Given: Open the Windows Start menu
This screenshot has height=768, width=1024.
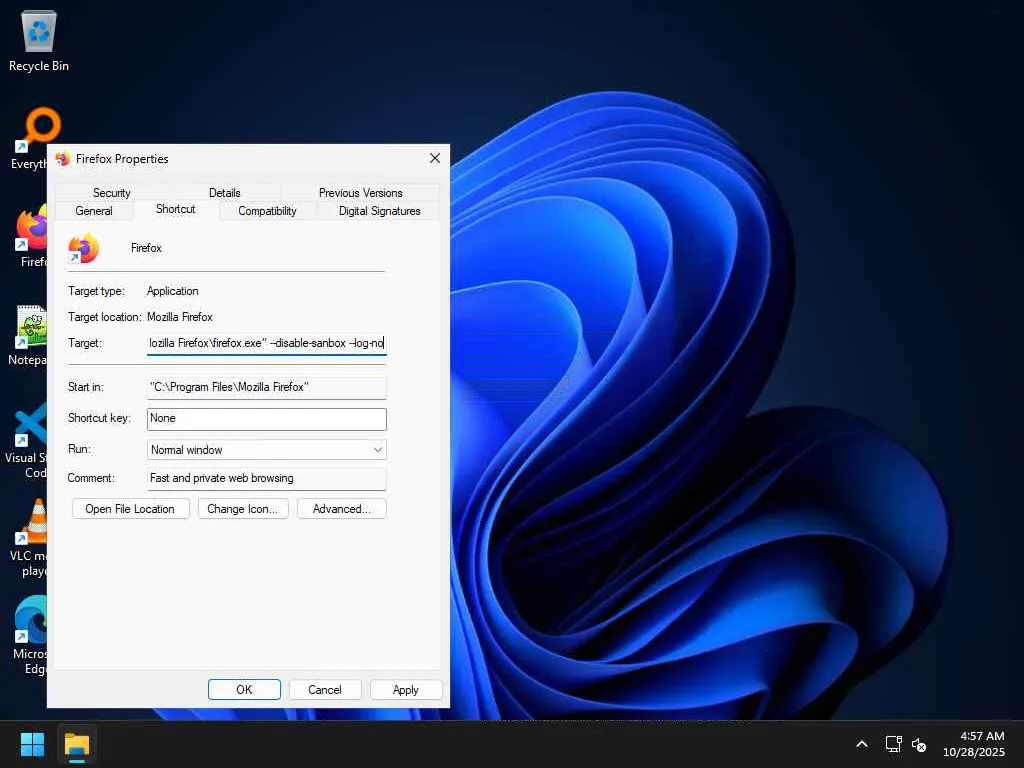Looking at the screenshot, I should [32, 744].
